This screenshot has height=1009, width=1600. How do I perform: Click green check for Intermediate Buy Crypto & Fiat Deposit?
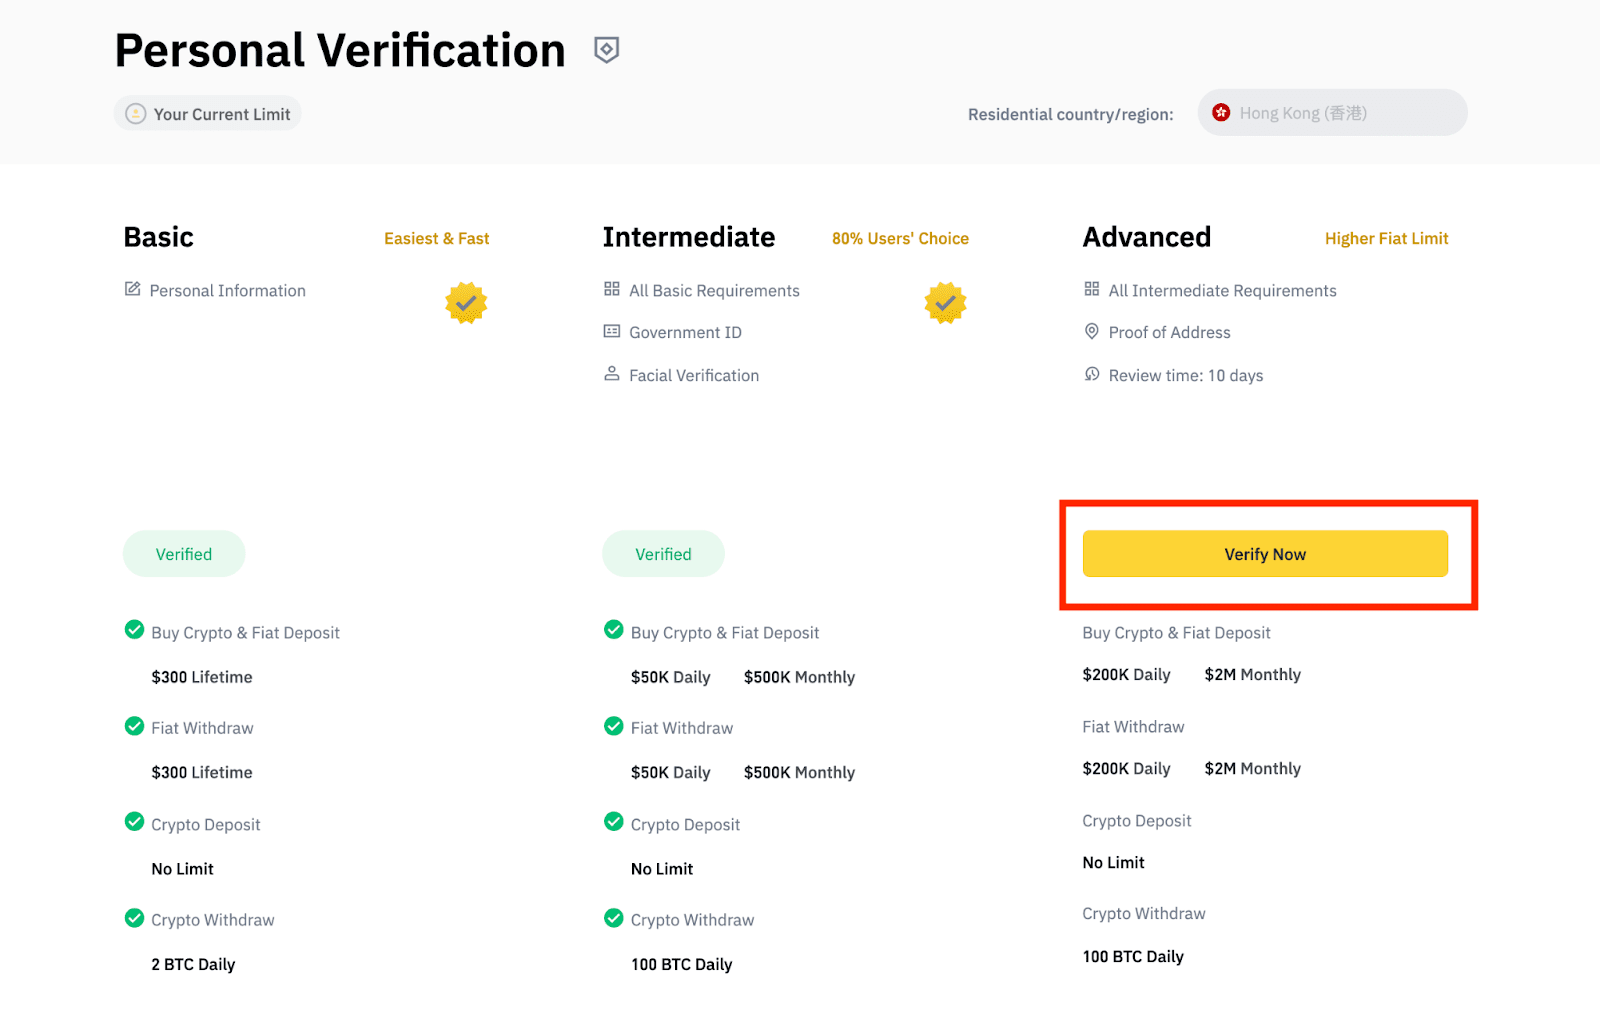[614, 629]
